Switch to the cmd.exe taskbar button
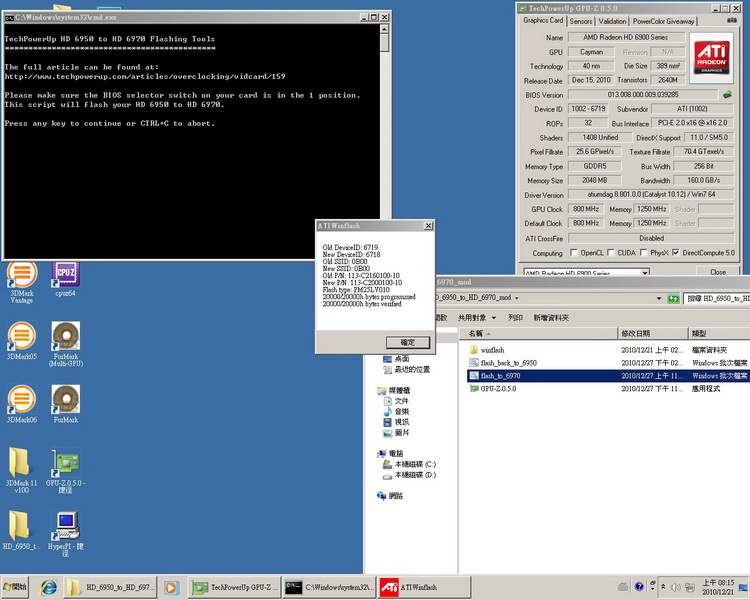The height and width of the screenshot is (600, 750). tap(328, 587)
